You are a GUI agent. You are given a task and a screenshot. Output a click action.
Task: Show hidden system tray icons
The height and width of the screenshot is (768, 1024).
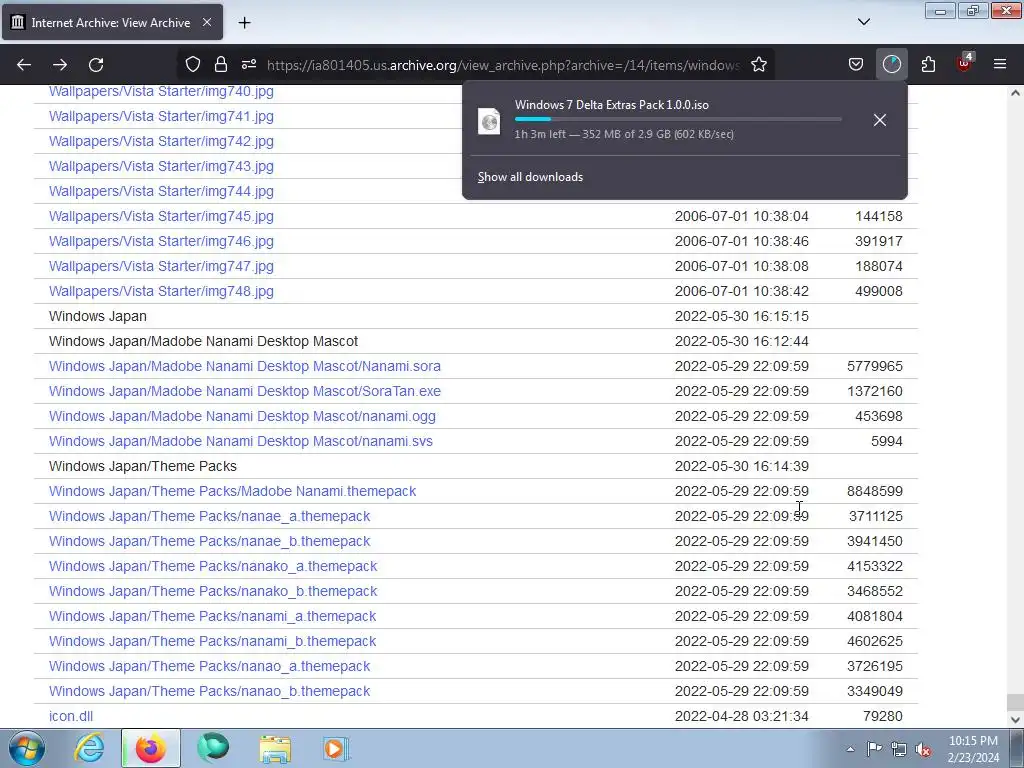tap(850, 749)
